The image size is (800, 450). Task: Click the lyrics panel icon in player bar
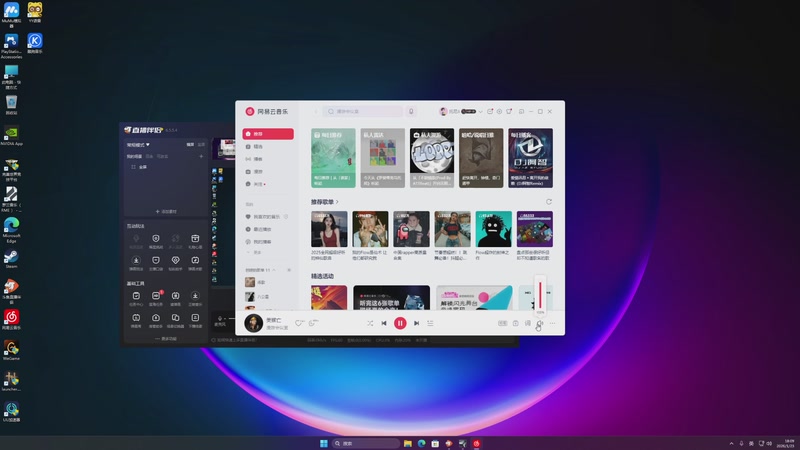(503, 323)
